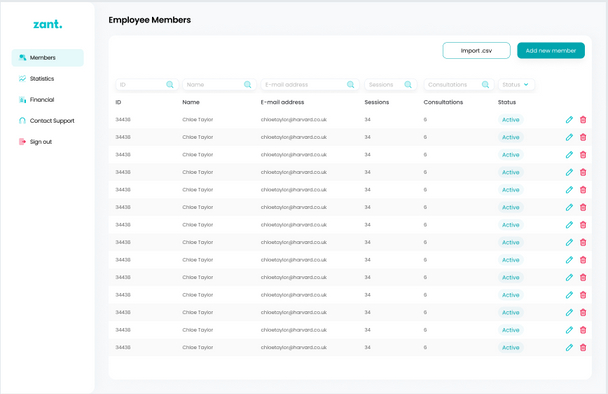Click the Consultations column header
This screenshot has width=608, height=394.
click(443, 102)
